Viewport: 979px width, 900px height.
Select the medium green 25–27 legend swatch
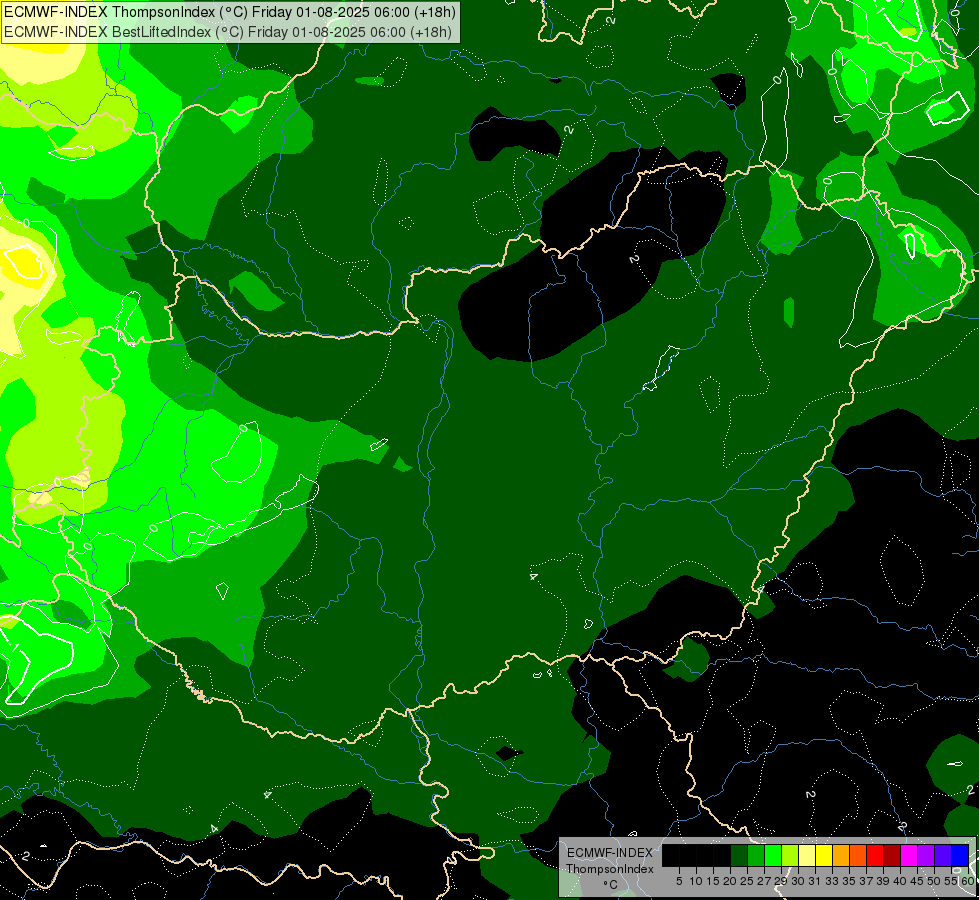point(755,856)
